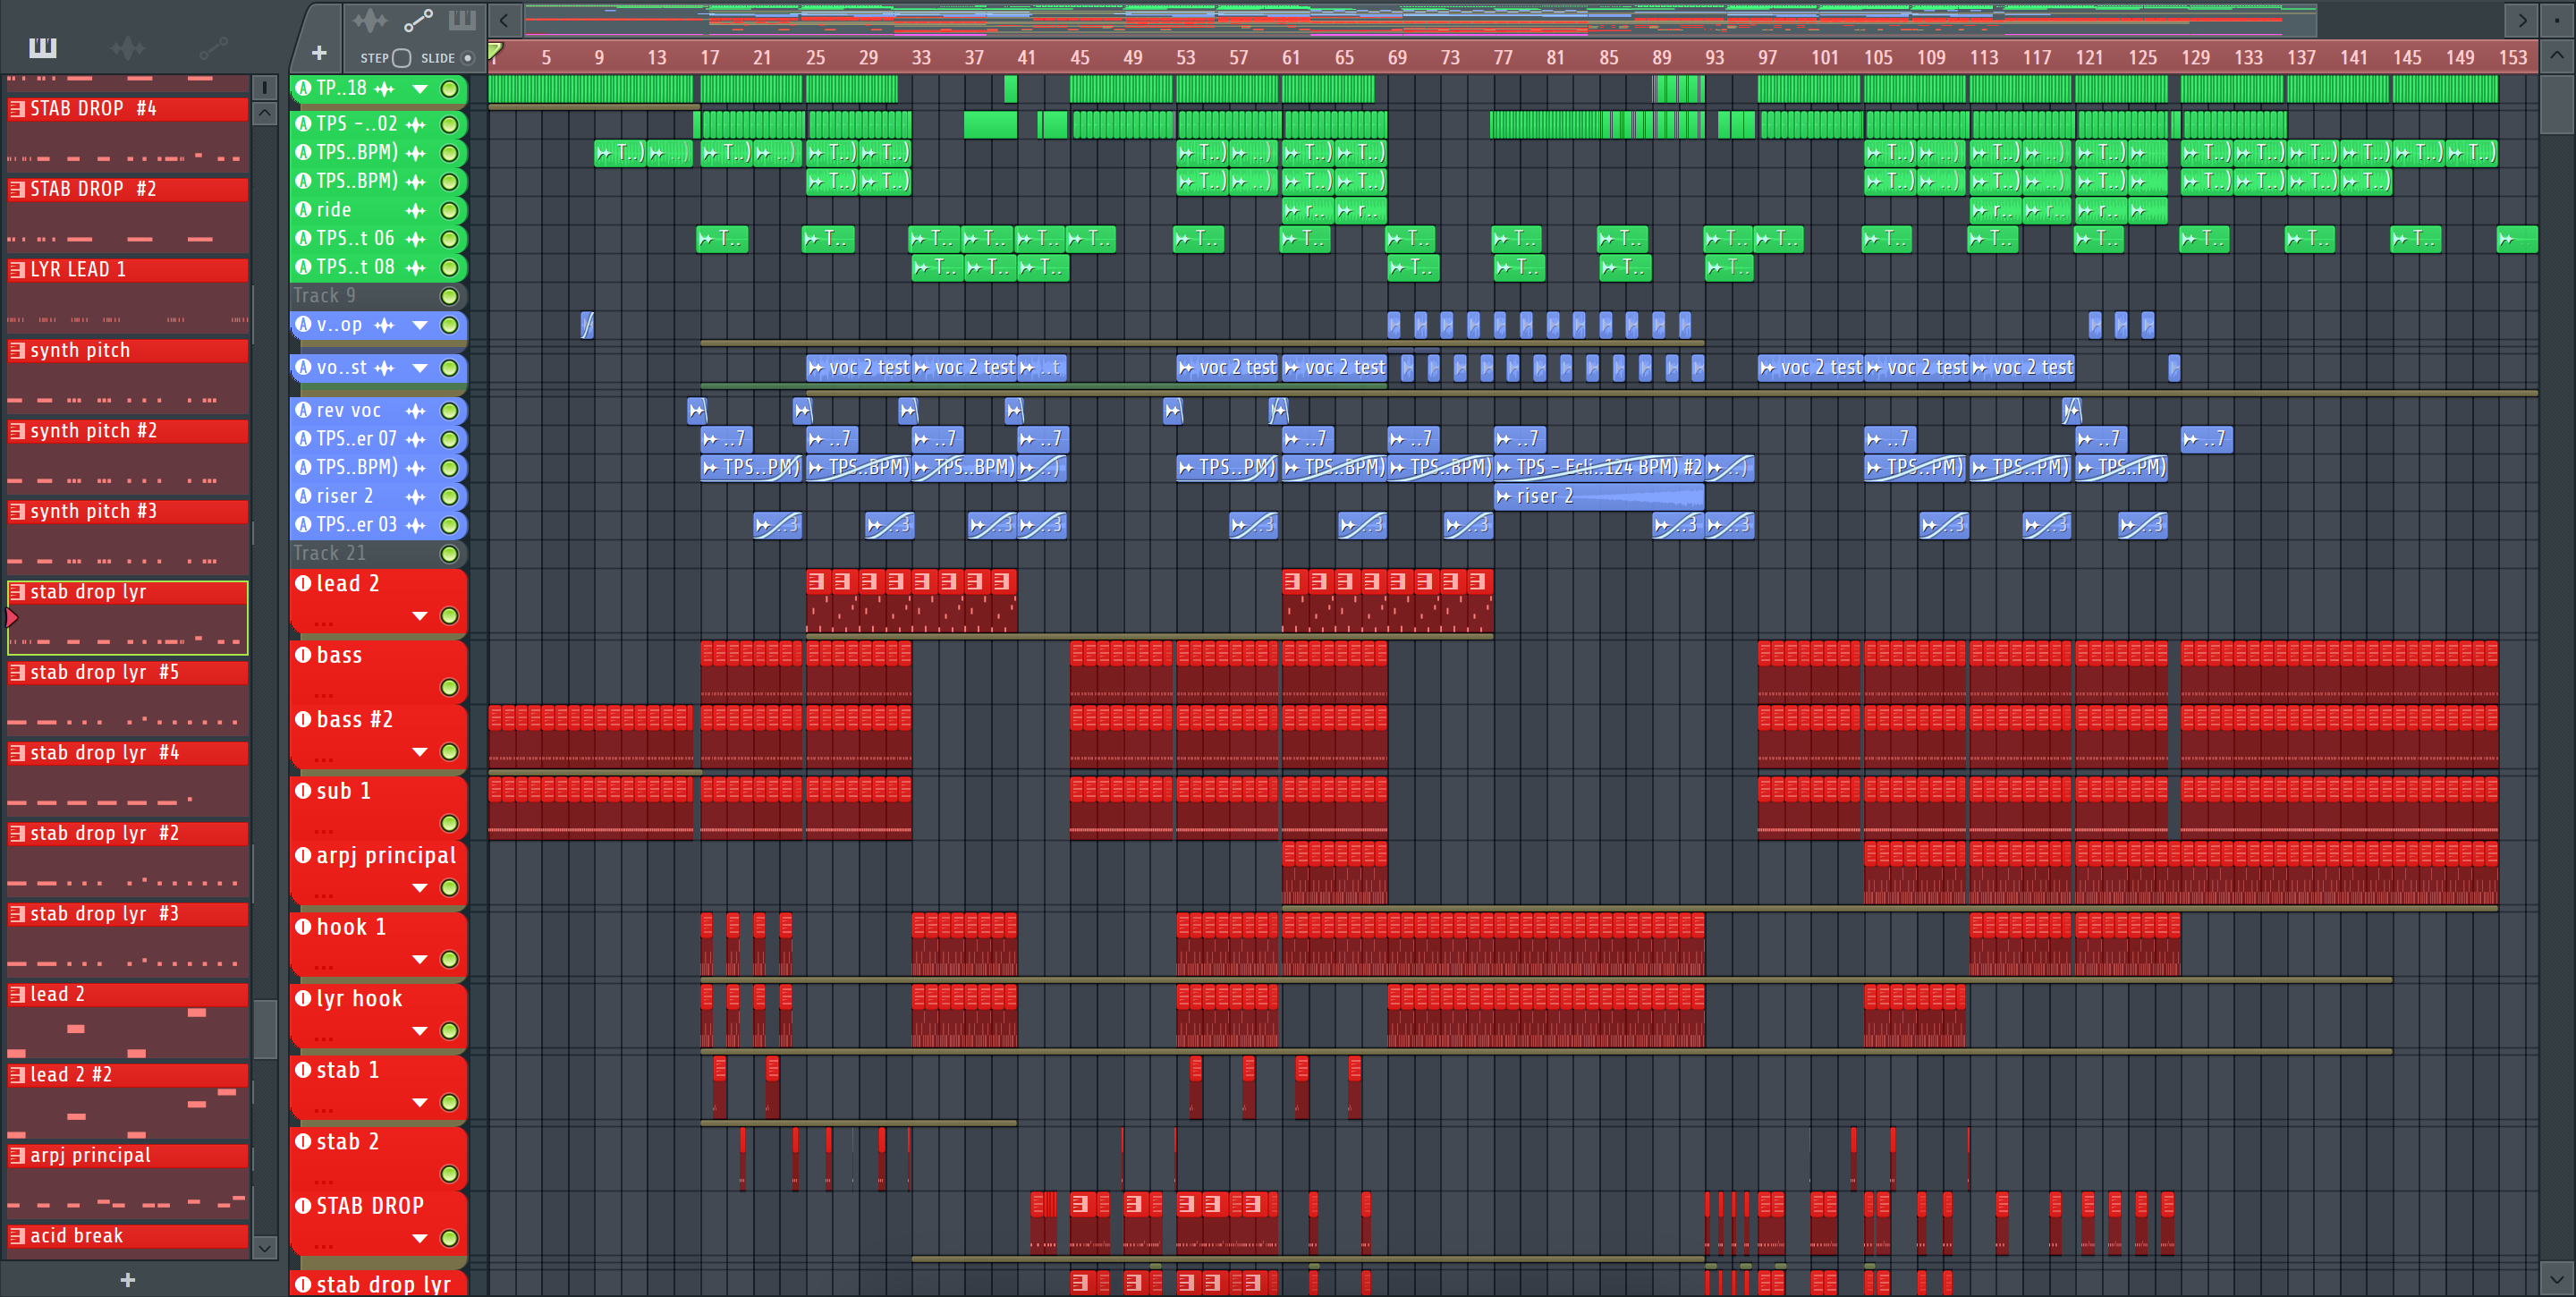The image size is (2576, 1297).
Task: Click the picker scrollbar top marker button
Action: coord(264,88)
